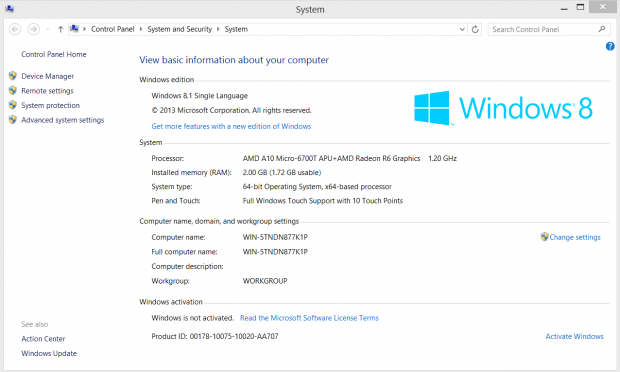
Task: Click the shield icon beside Remote settings
Action: (x=13, y=90)
